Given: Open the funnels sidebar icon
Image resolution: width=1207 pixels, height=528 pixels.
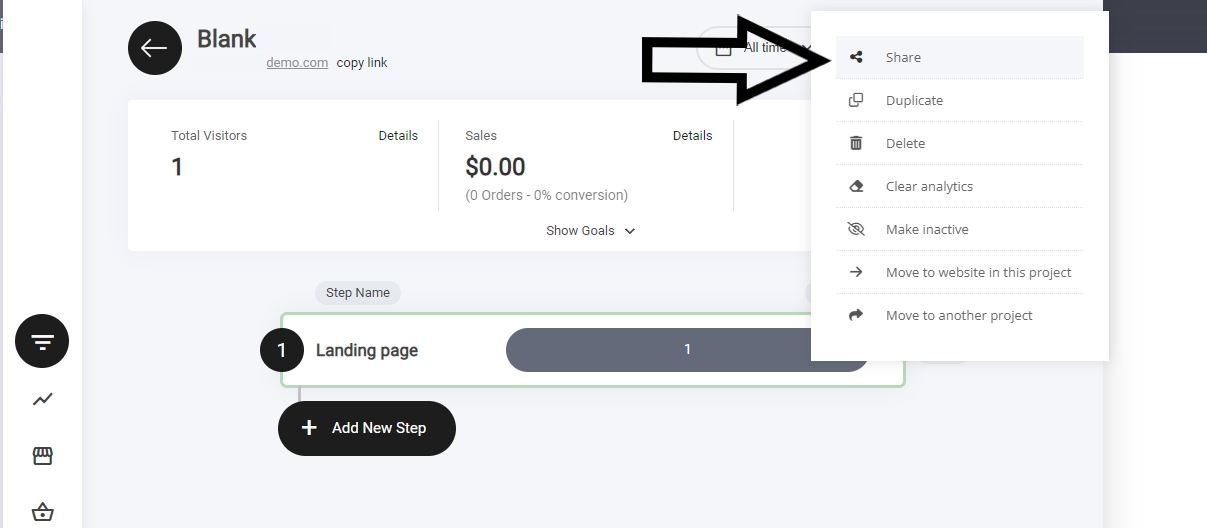Looking at the screenshot, I should (x=42, y=342).
